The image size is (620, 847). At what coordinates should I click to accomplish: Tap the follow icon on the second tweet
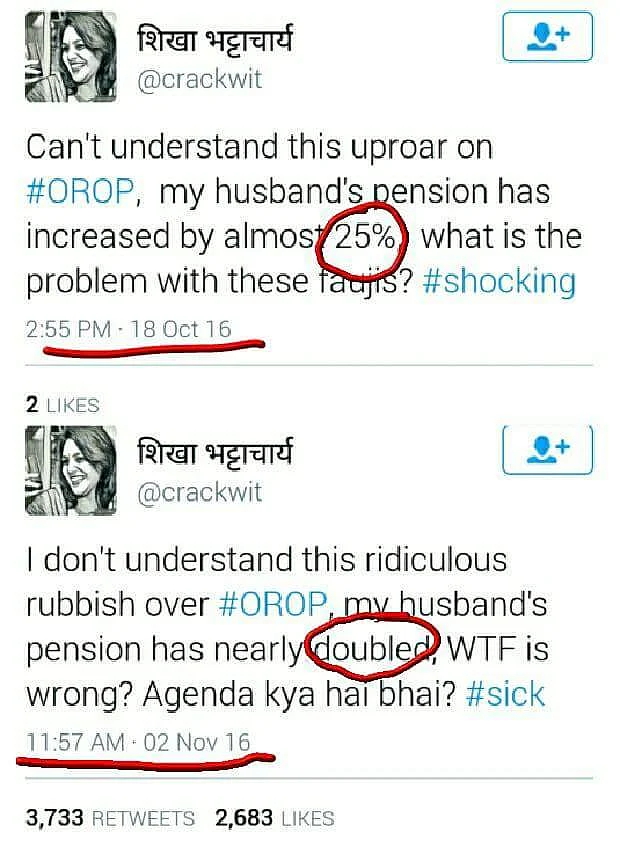click(547, 450)
